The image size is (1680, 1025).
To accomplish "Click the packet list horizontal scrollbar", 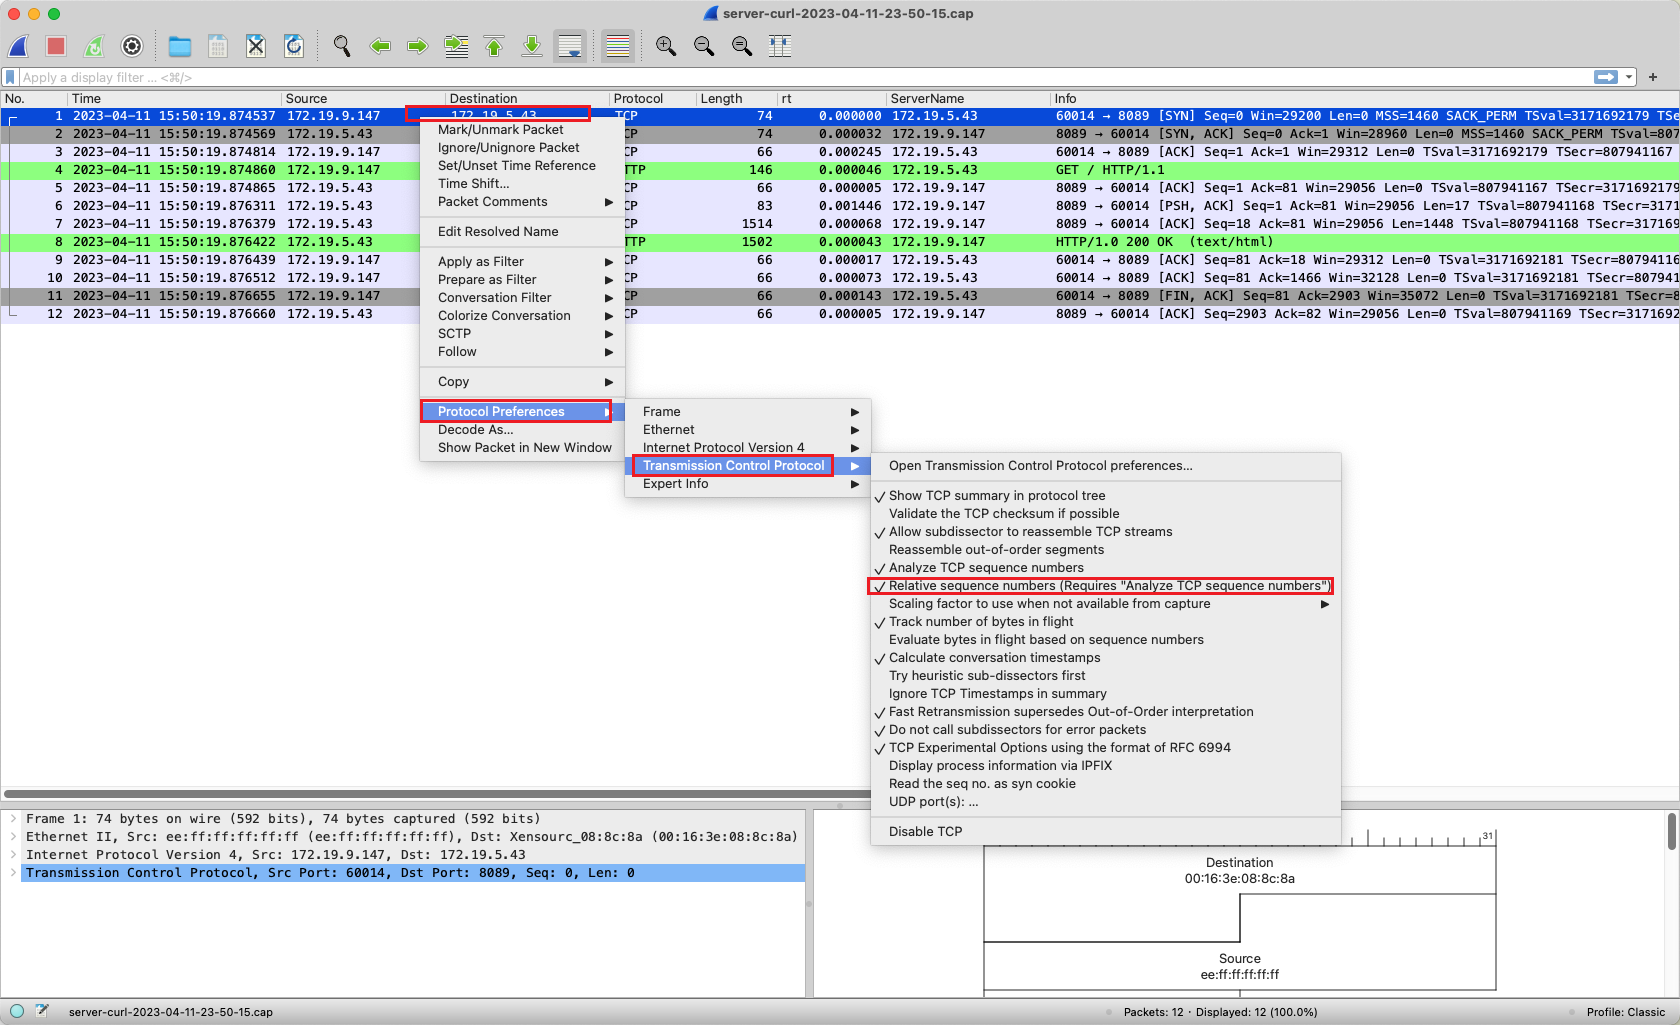I will point(435,794).
